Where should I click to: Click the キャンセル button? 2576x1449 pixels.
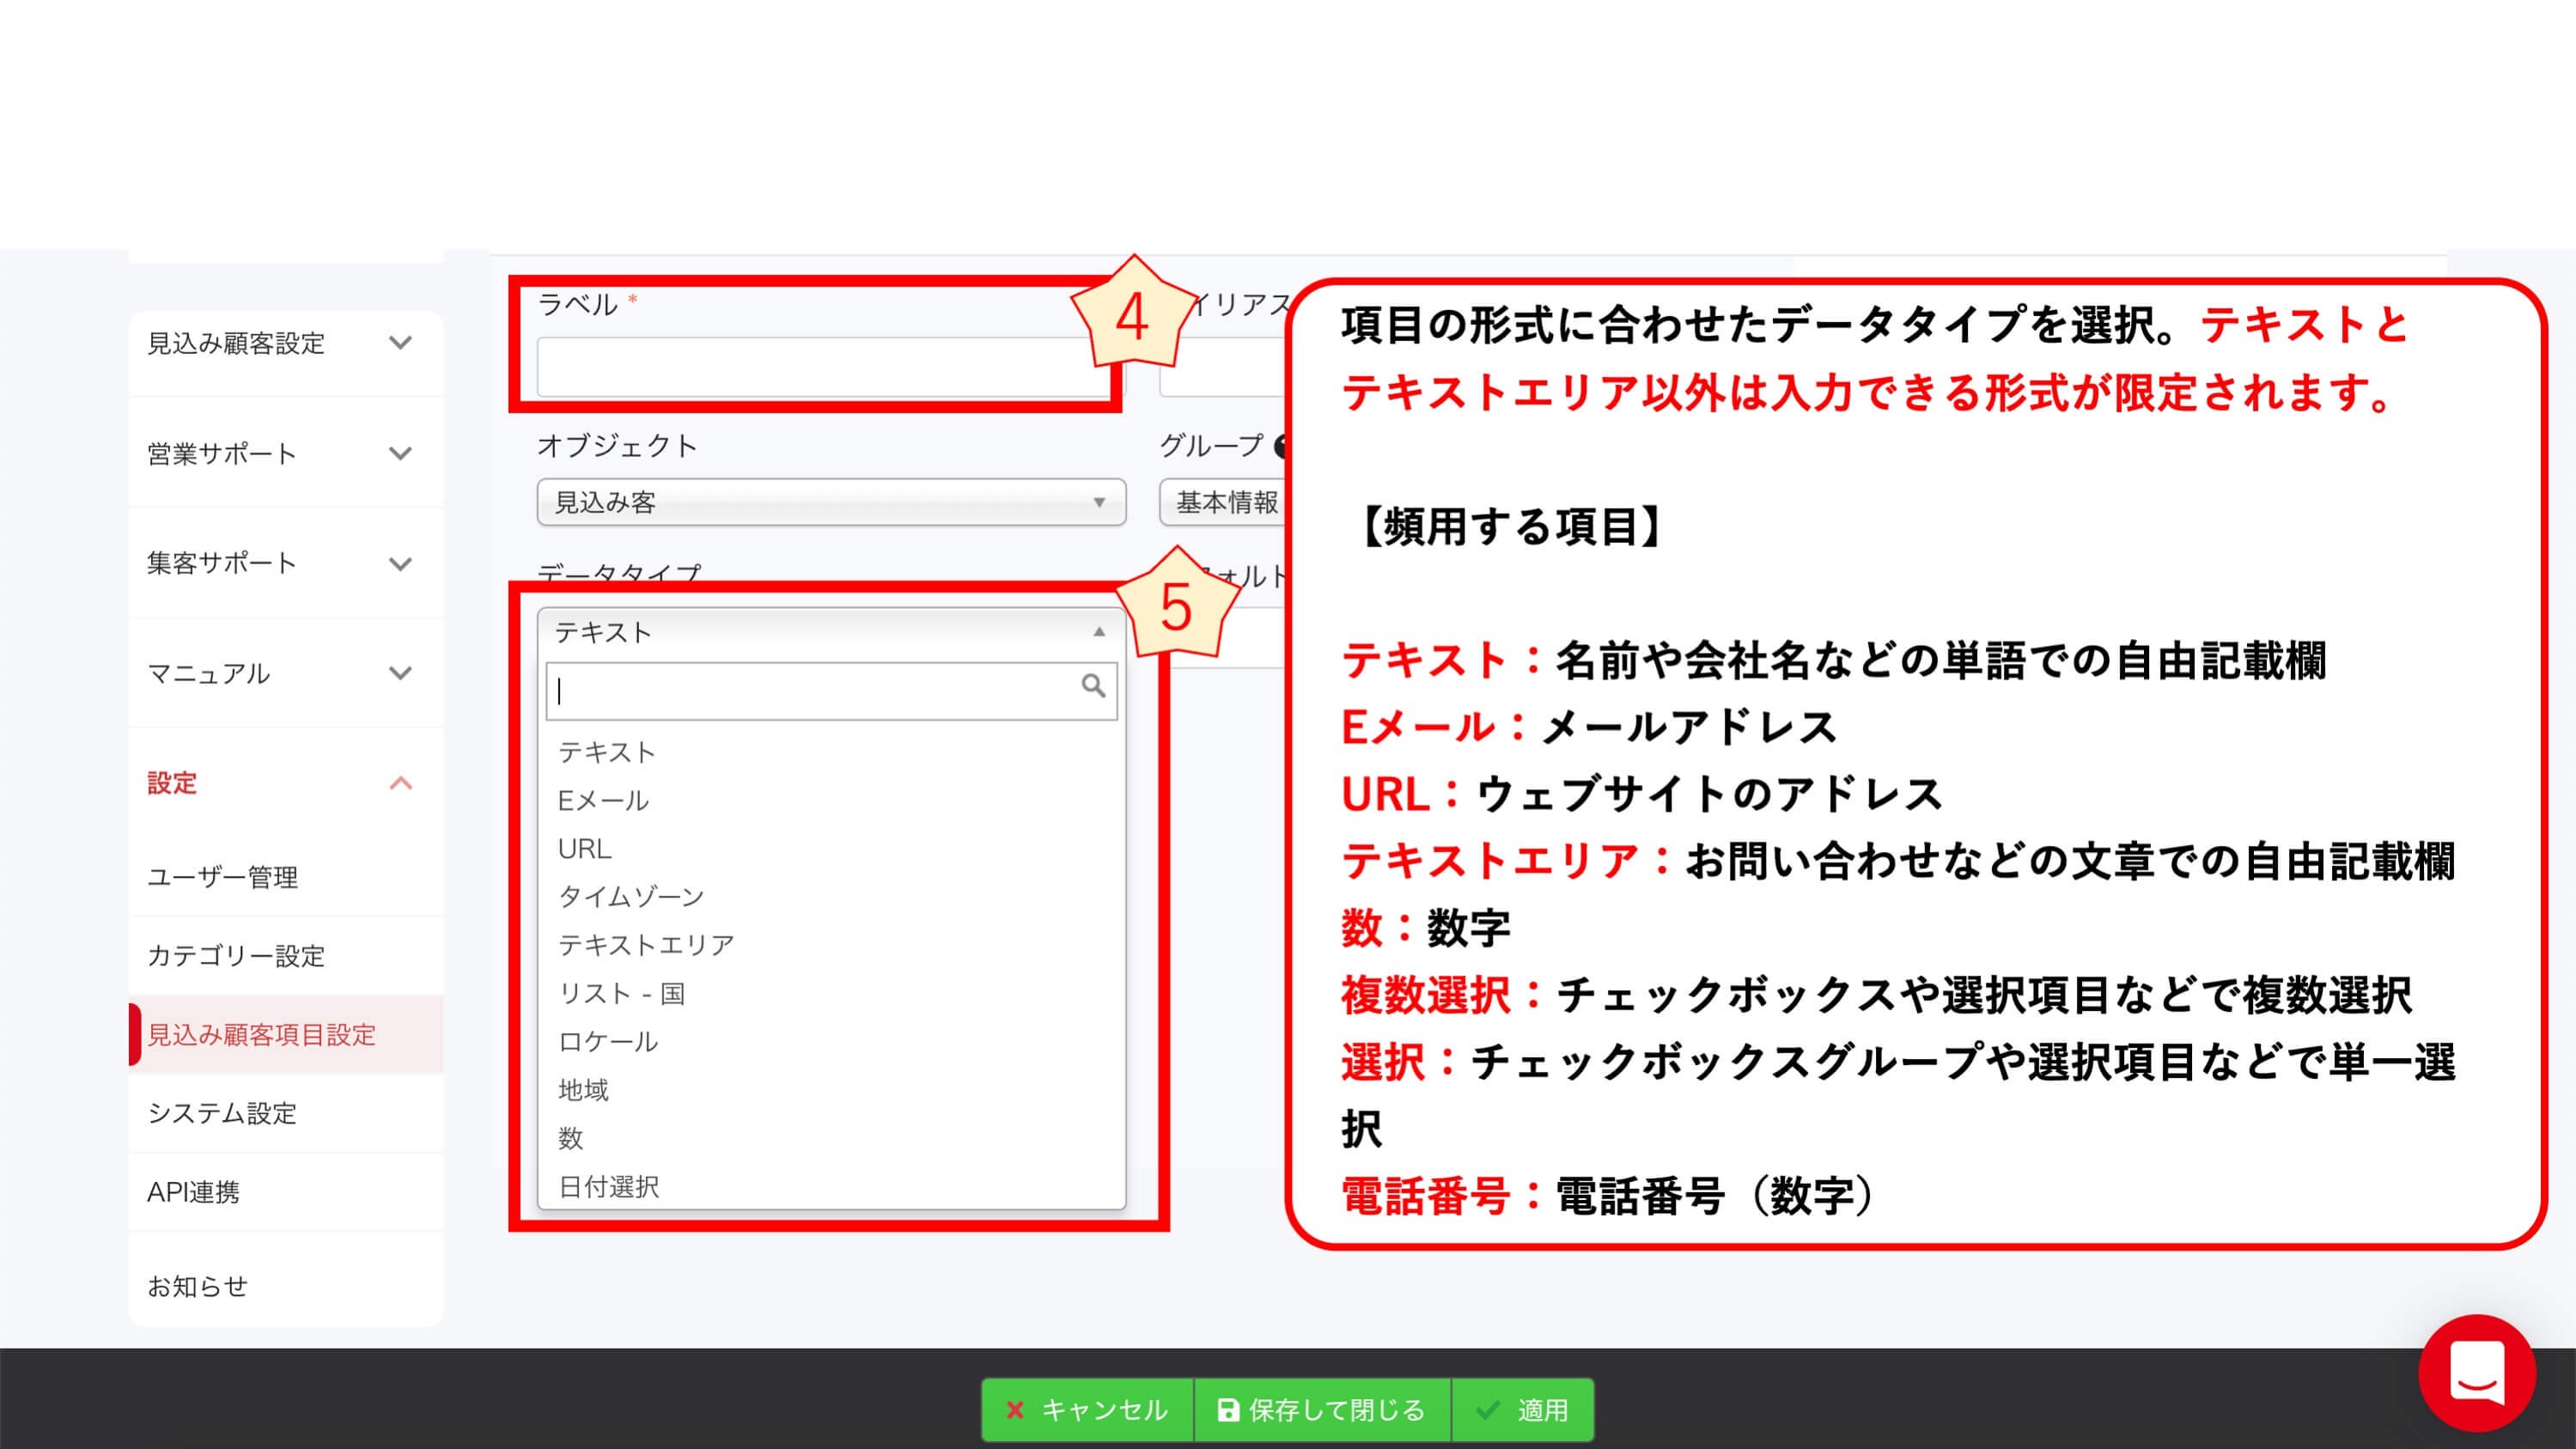[x=1087, y=1410]
